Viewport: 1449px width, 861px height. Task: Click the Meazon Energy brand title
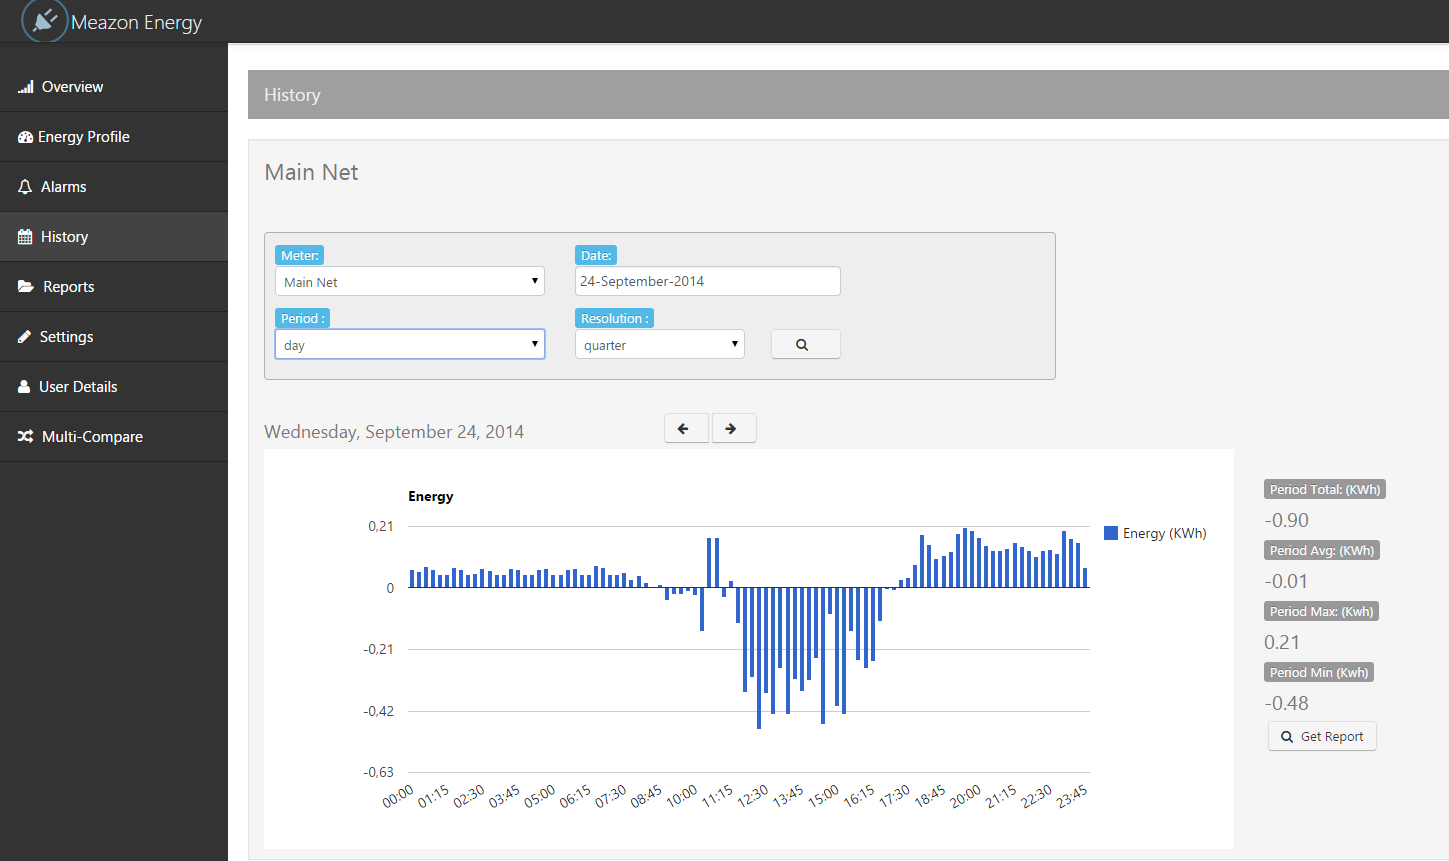(x=136, y=22)
